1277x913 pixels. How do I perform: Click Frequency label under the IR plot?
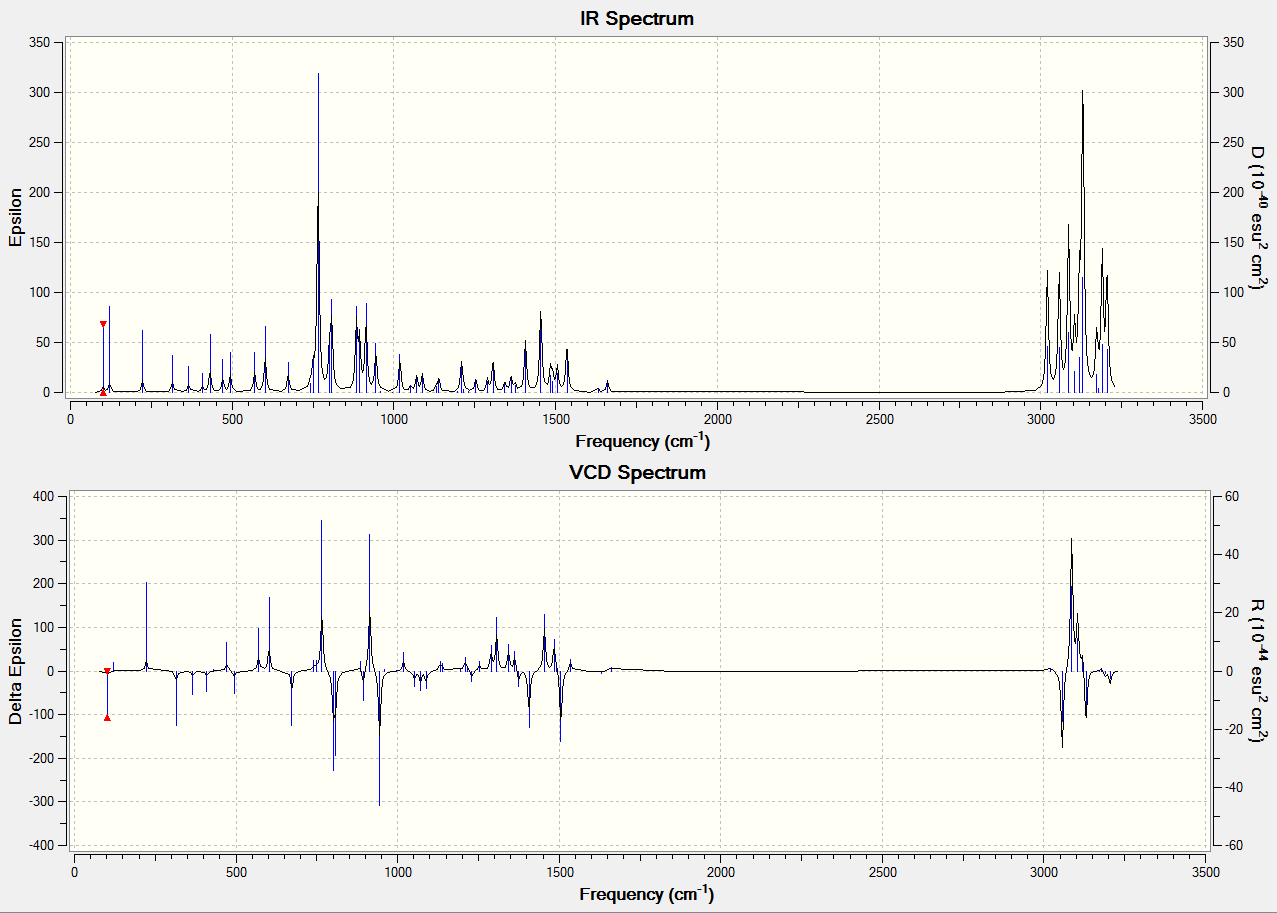click(x=643, y=440)
